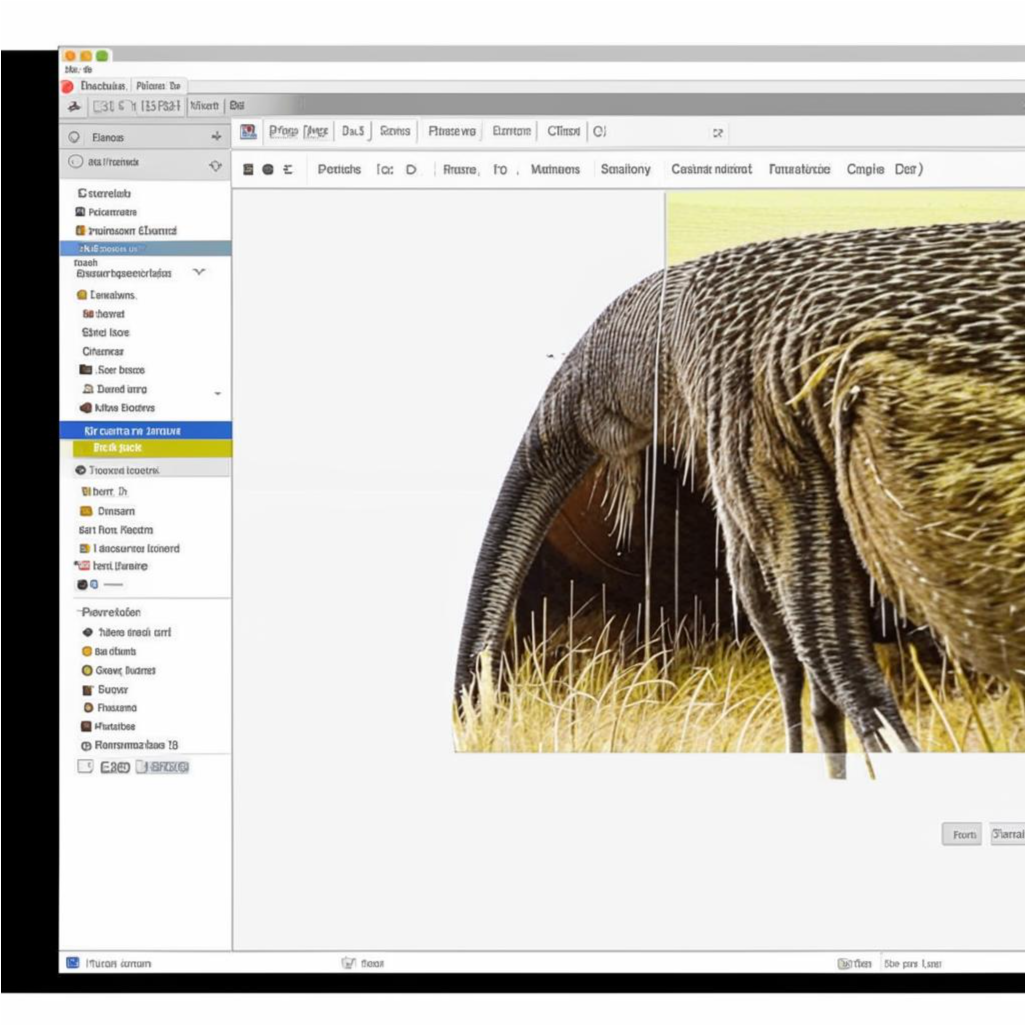Click the brown icon beside Kitas Eiodtvs

pos(86,408)
